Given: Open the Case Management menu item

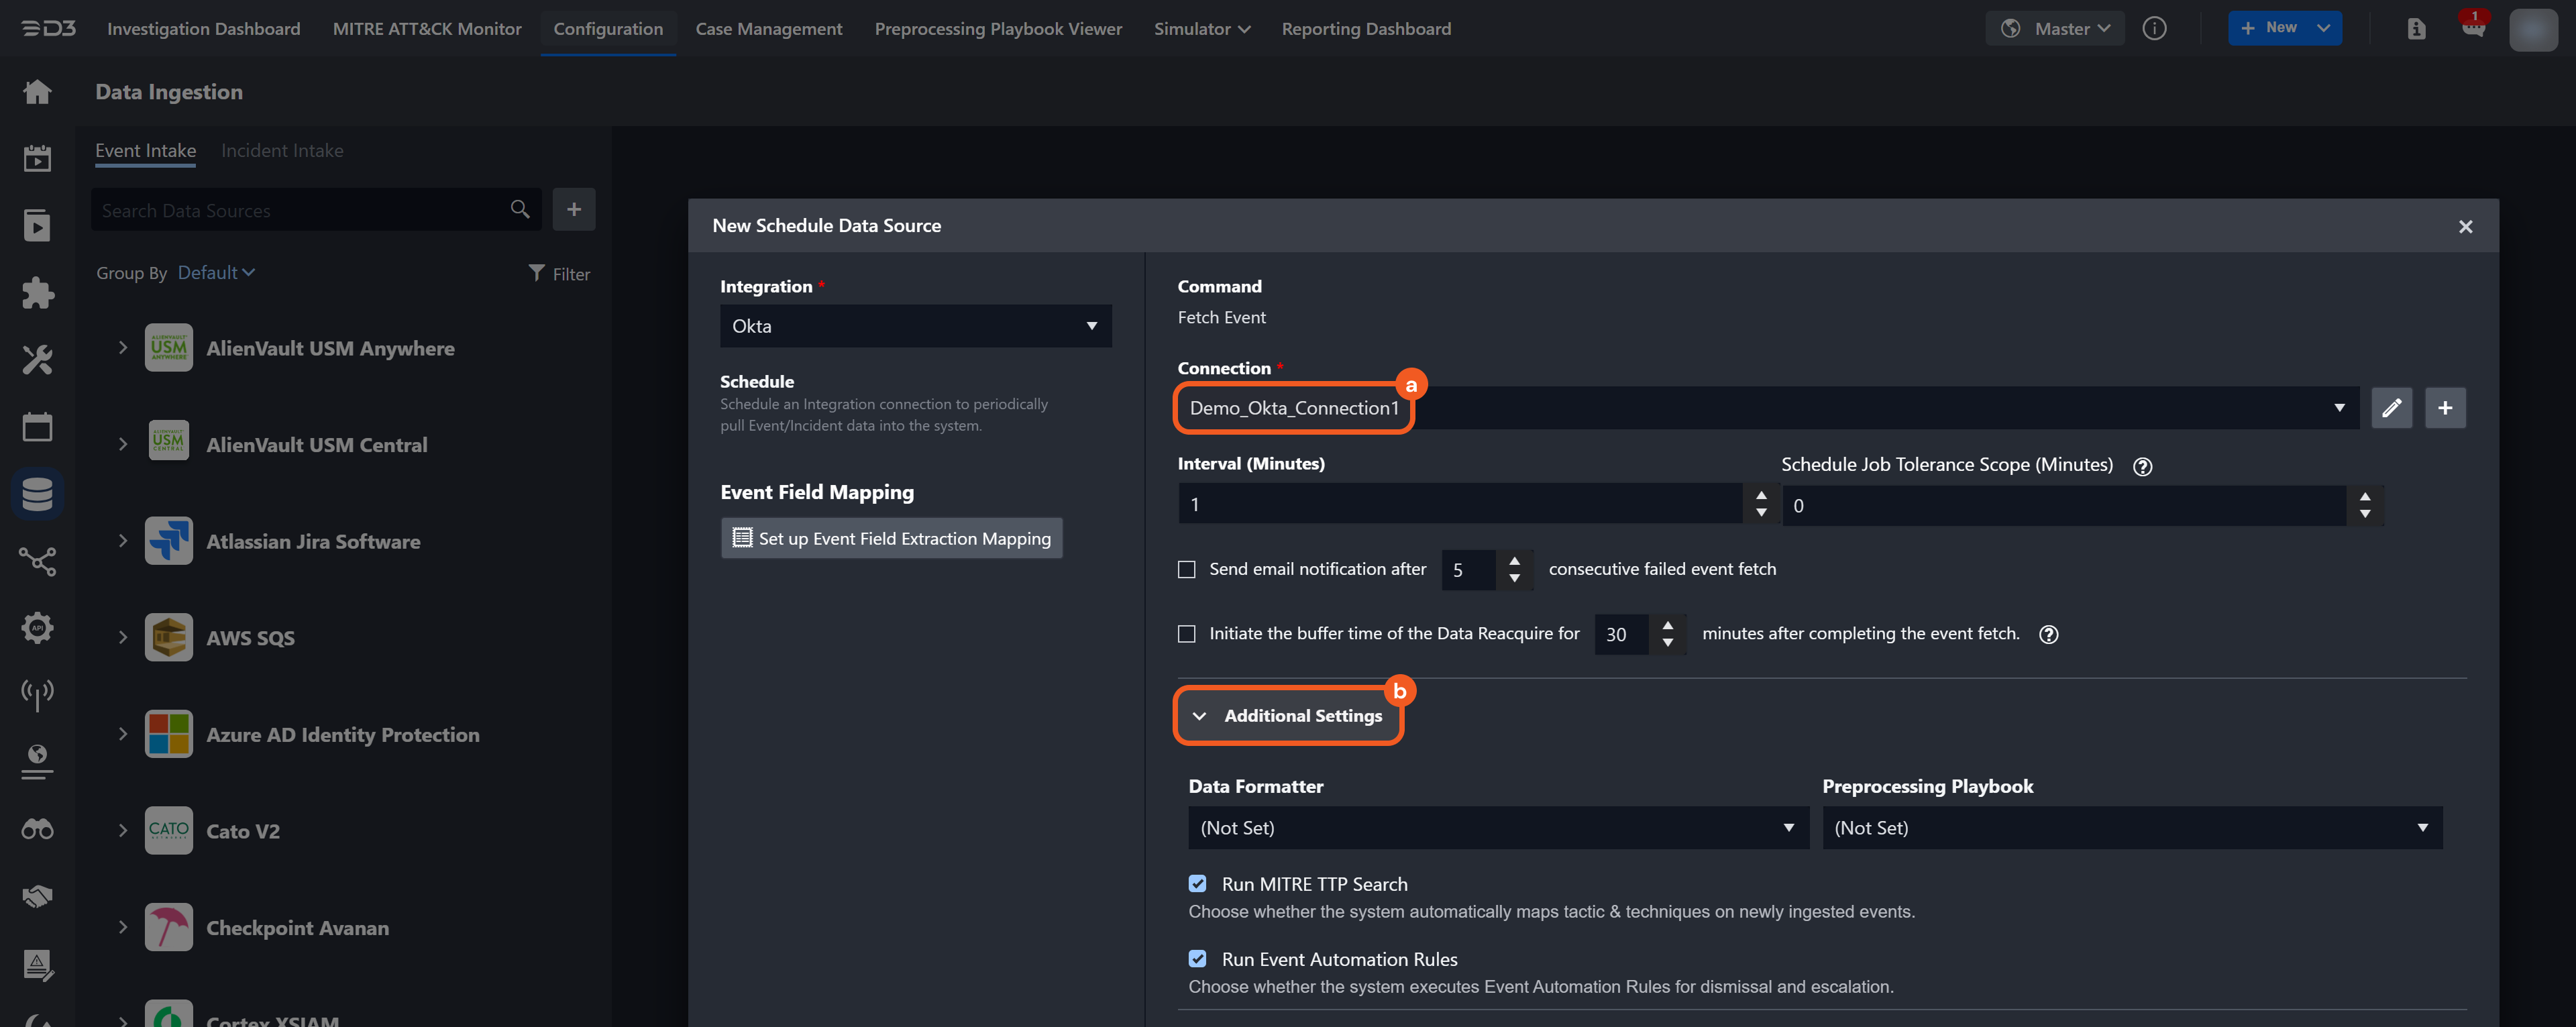Looking at the screenshot, I should pos(768,29).
